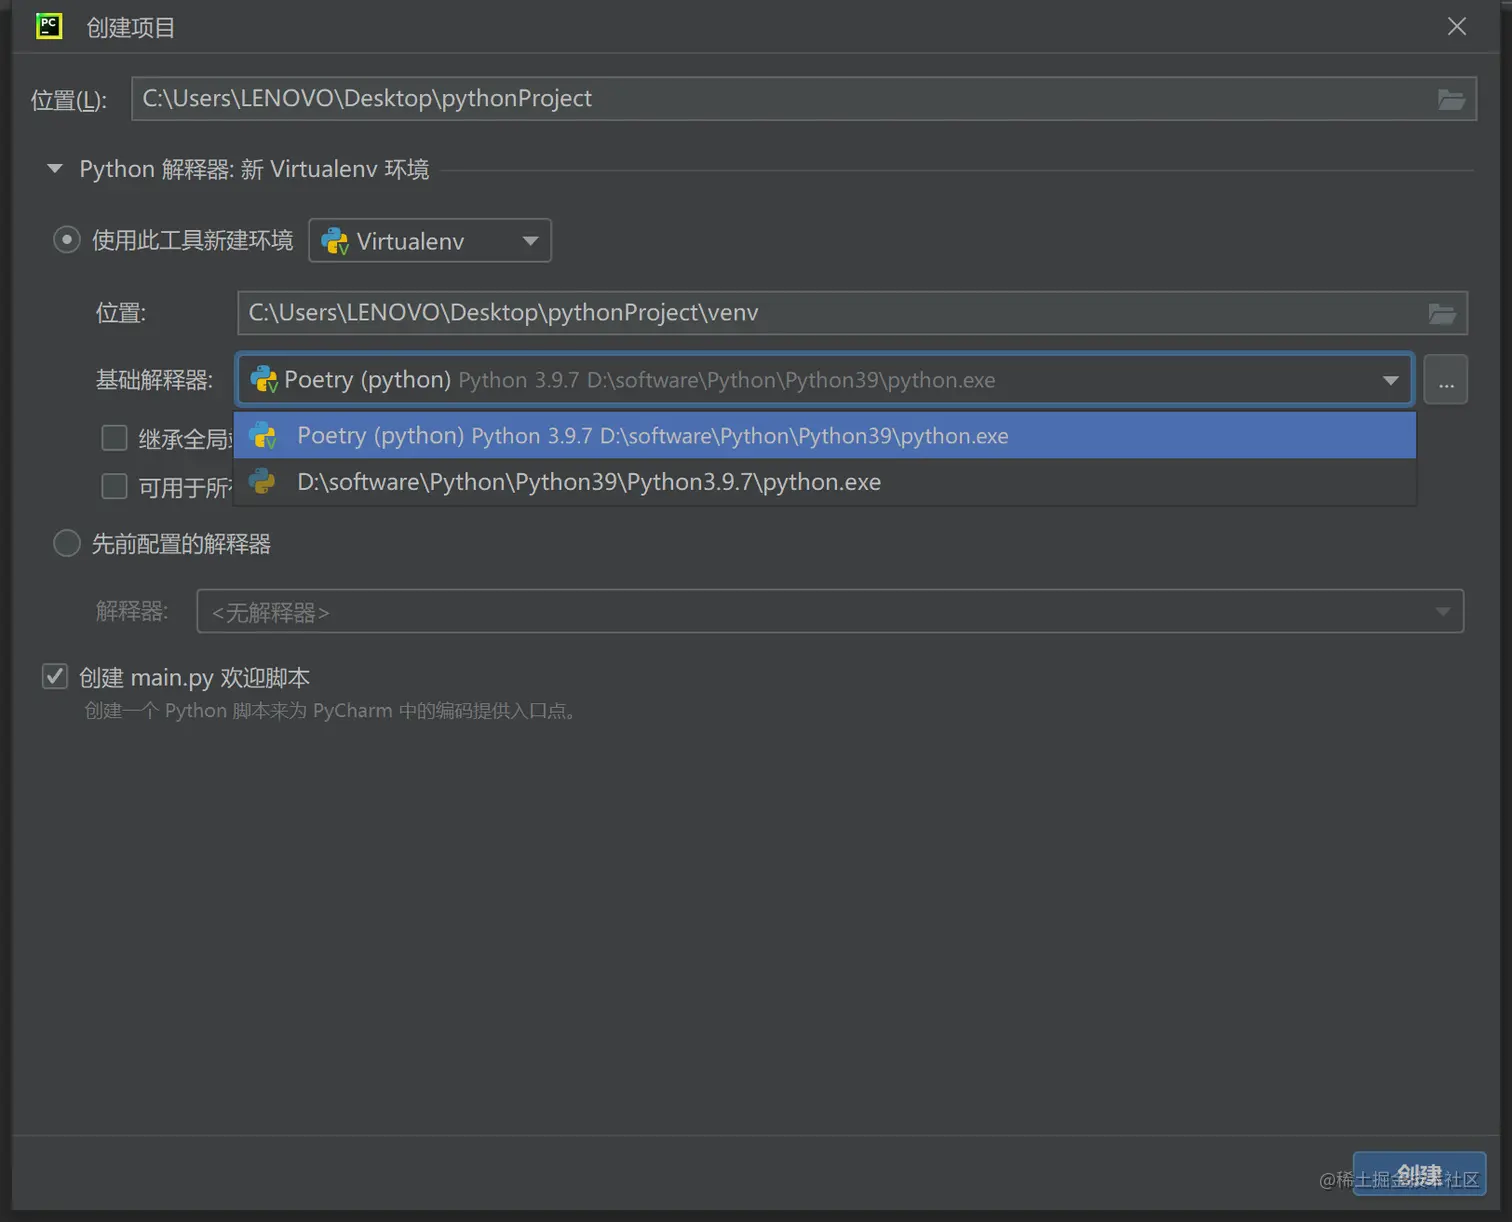This screenshot has height=1222, width=1512.
Task: Click the Python 解释器: 新 Virtualenv 环境 heading
Action: pyautogui.click(x=254, y=170)
